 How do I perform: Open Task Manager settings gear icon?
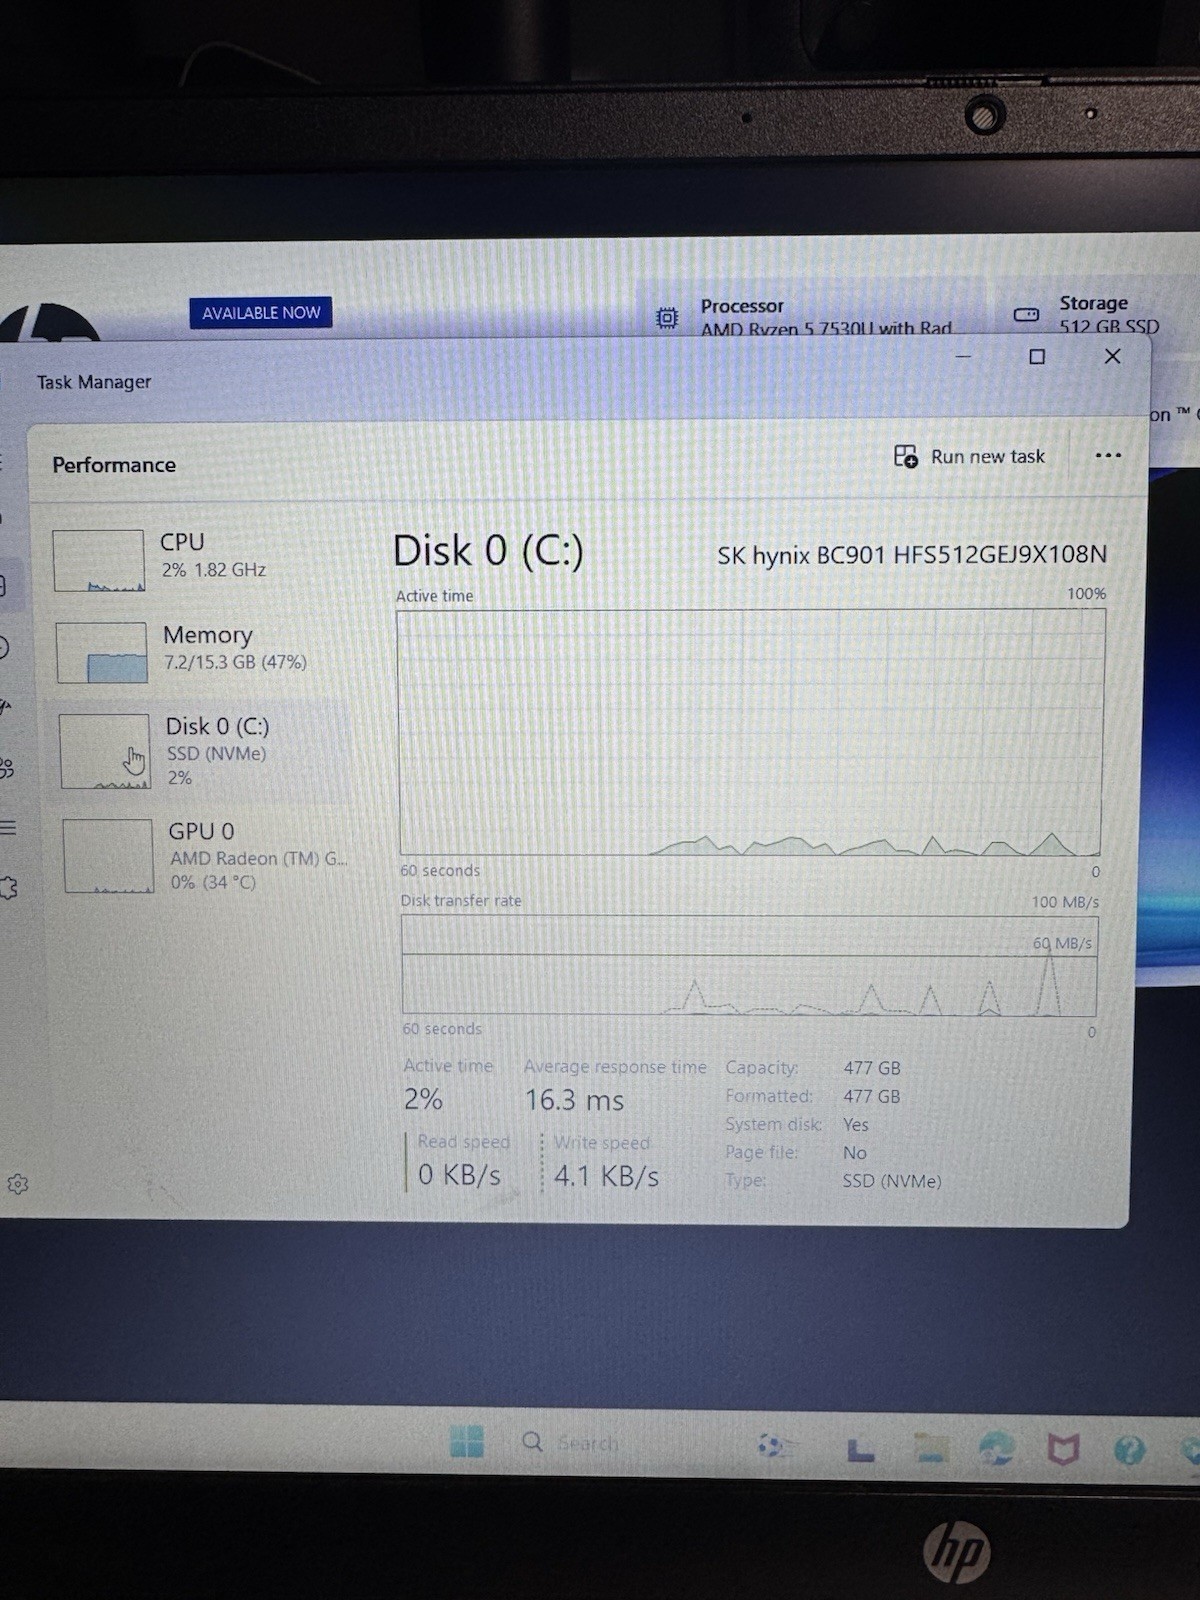(17, 1184)
